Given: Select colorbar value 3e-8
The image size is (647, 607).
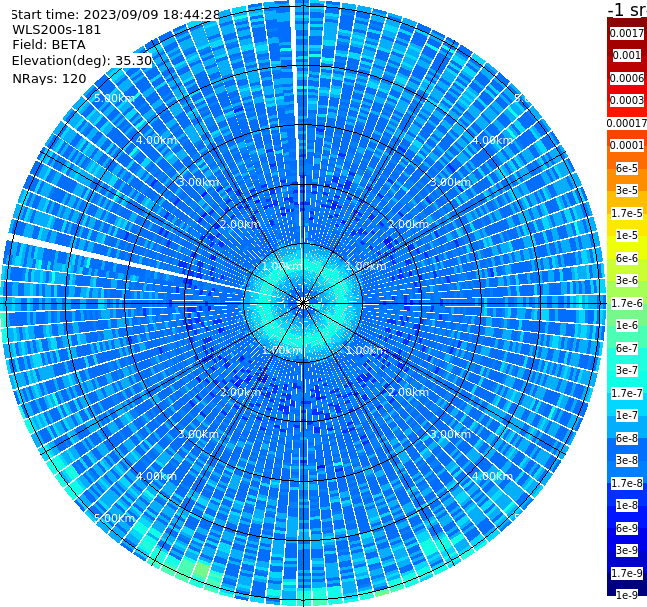Looking at the screenshot, I should point(627,460).
